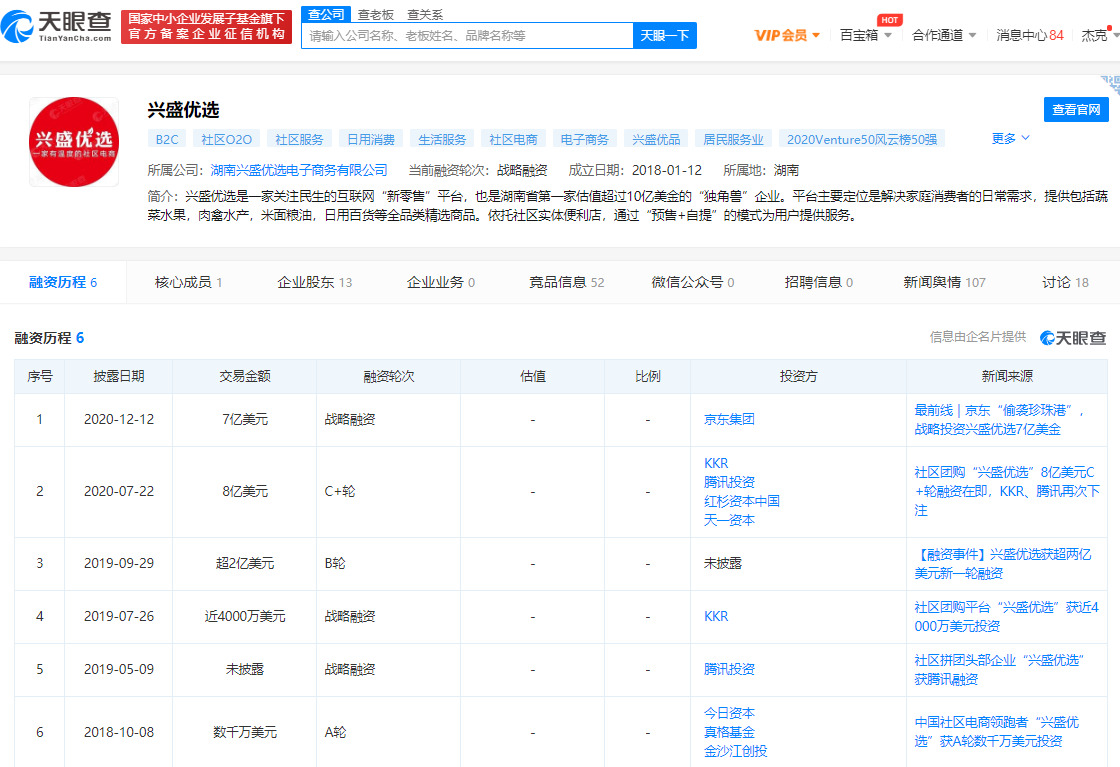Click the 电子商务 tag

tap(585, 139)
